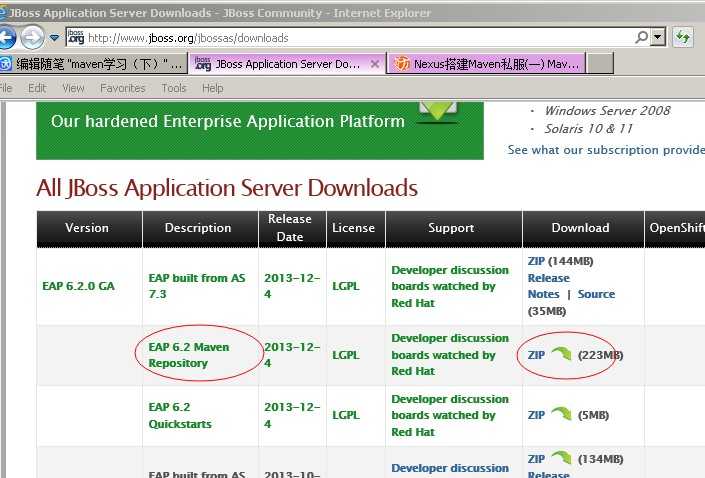Screen dimensions: 705x478
Task: Click "All JBoss Application Server Downloads" heading
Action: (x=227, y=188)
